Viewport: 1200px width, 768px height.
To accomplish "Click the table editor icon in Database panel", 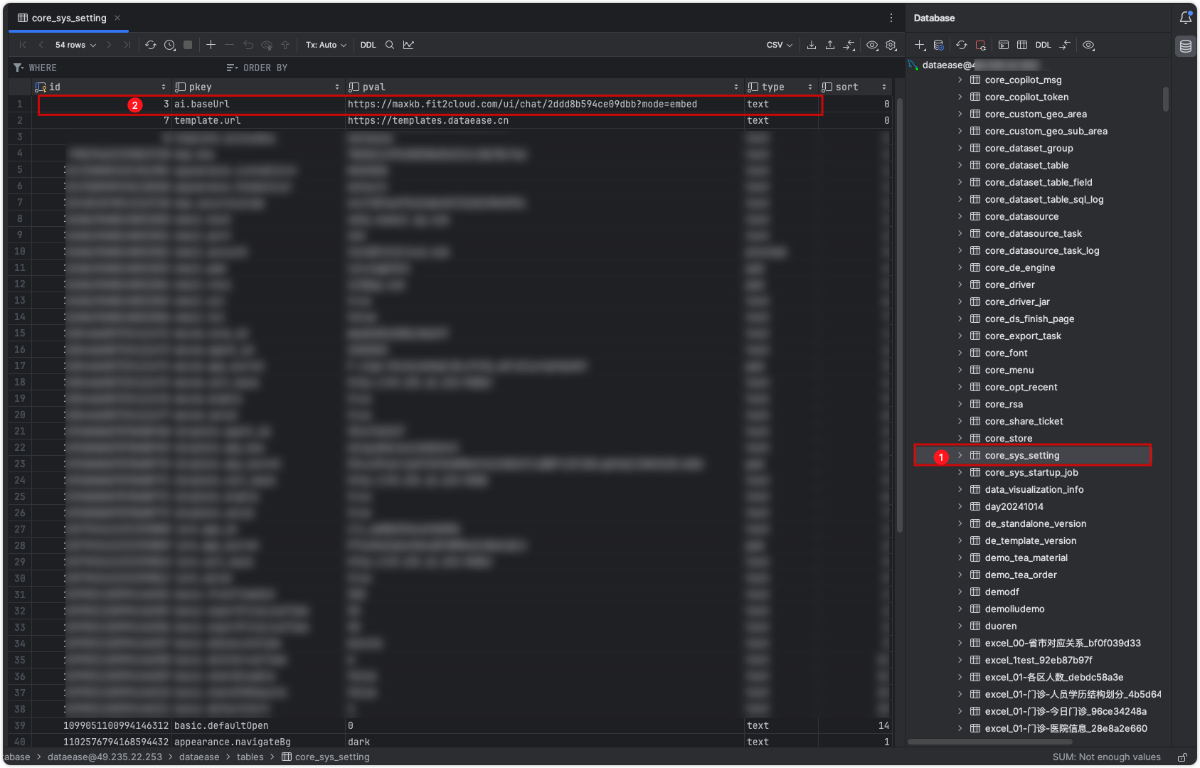I will pyautogui.click(x=1022, y=45).
